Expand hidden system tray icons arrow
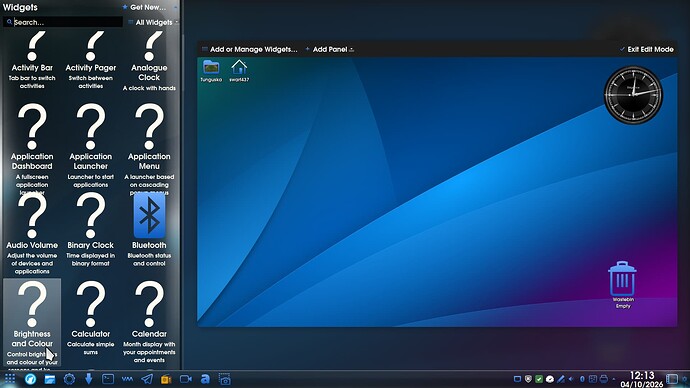This screenshot has height=388, width=690. pos(613,379)
